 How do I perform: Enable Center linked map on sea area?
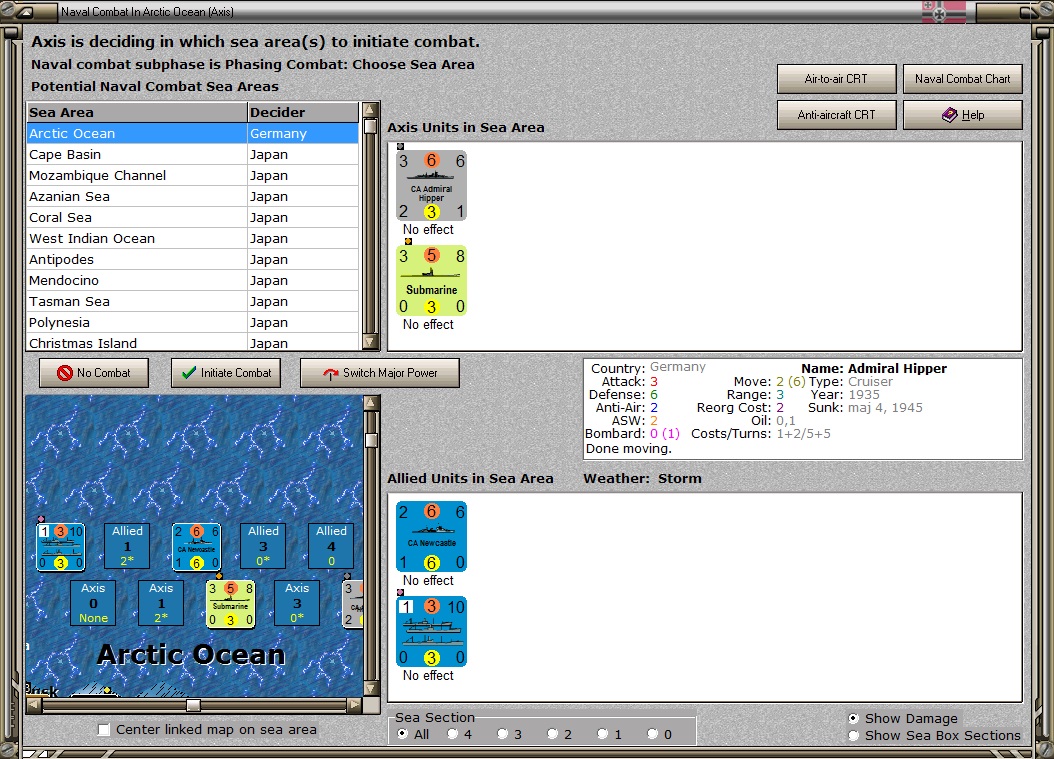(104, 729)
